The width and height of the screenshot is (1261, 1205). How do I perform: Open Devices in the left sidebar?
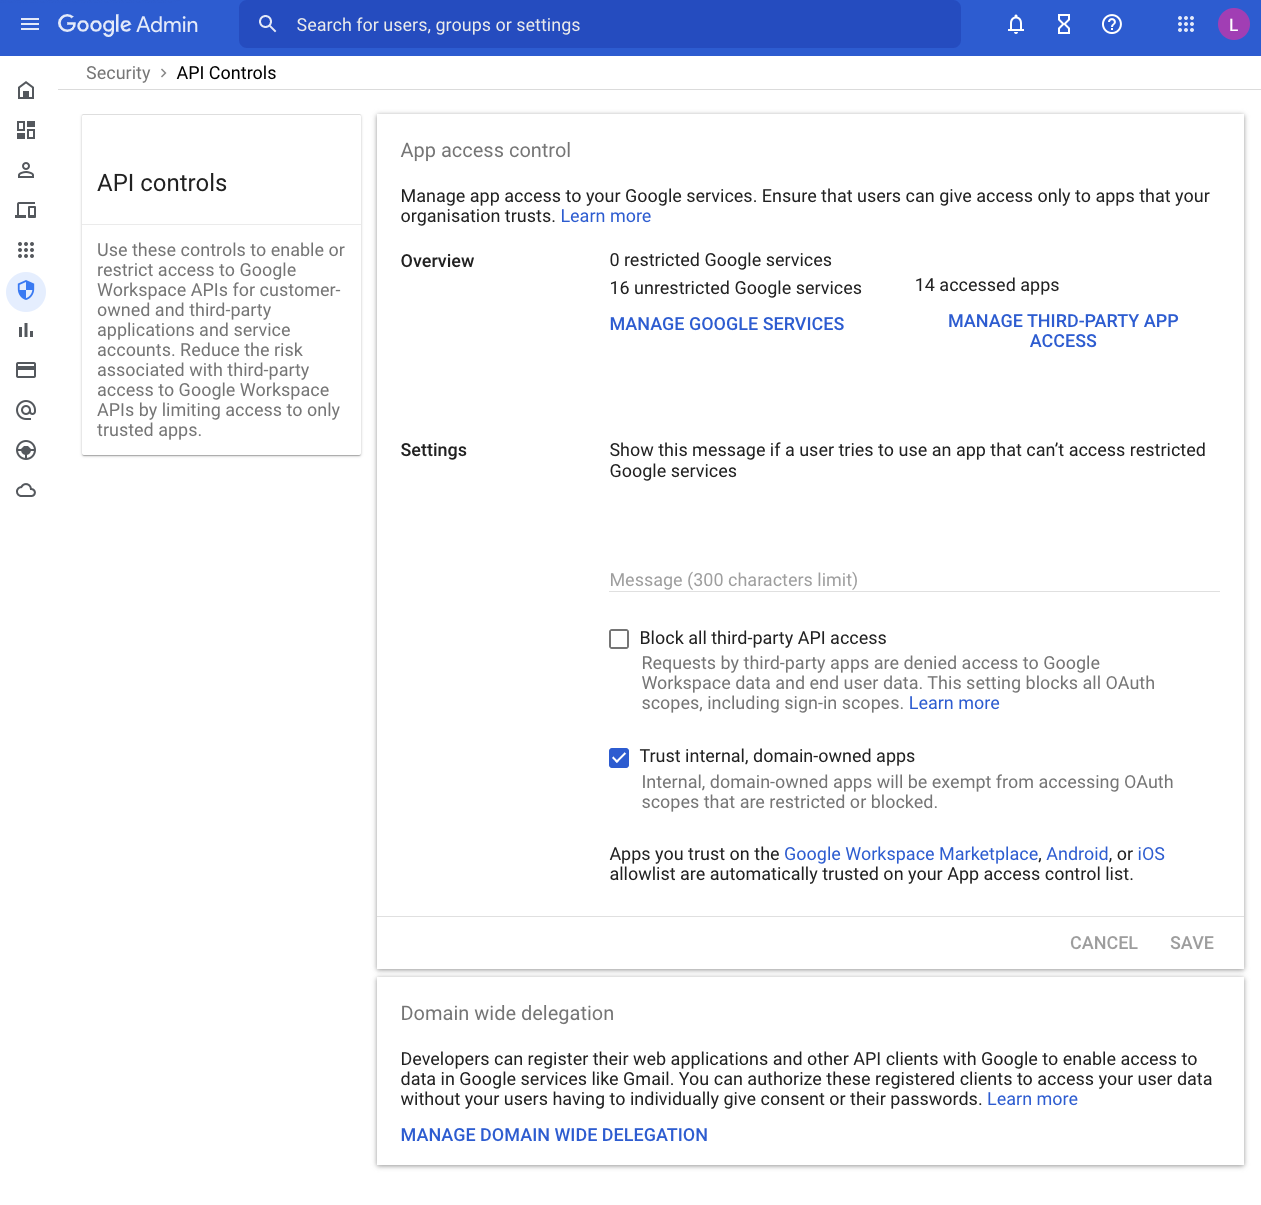26,210
